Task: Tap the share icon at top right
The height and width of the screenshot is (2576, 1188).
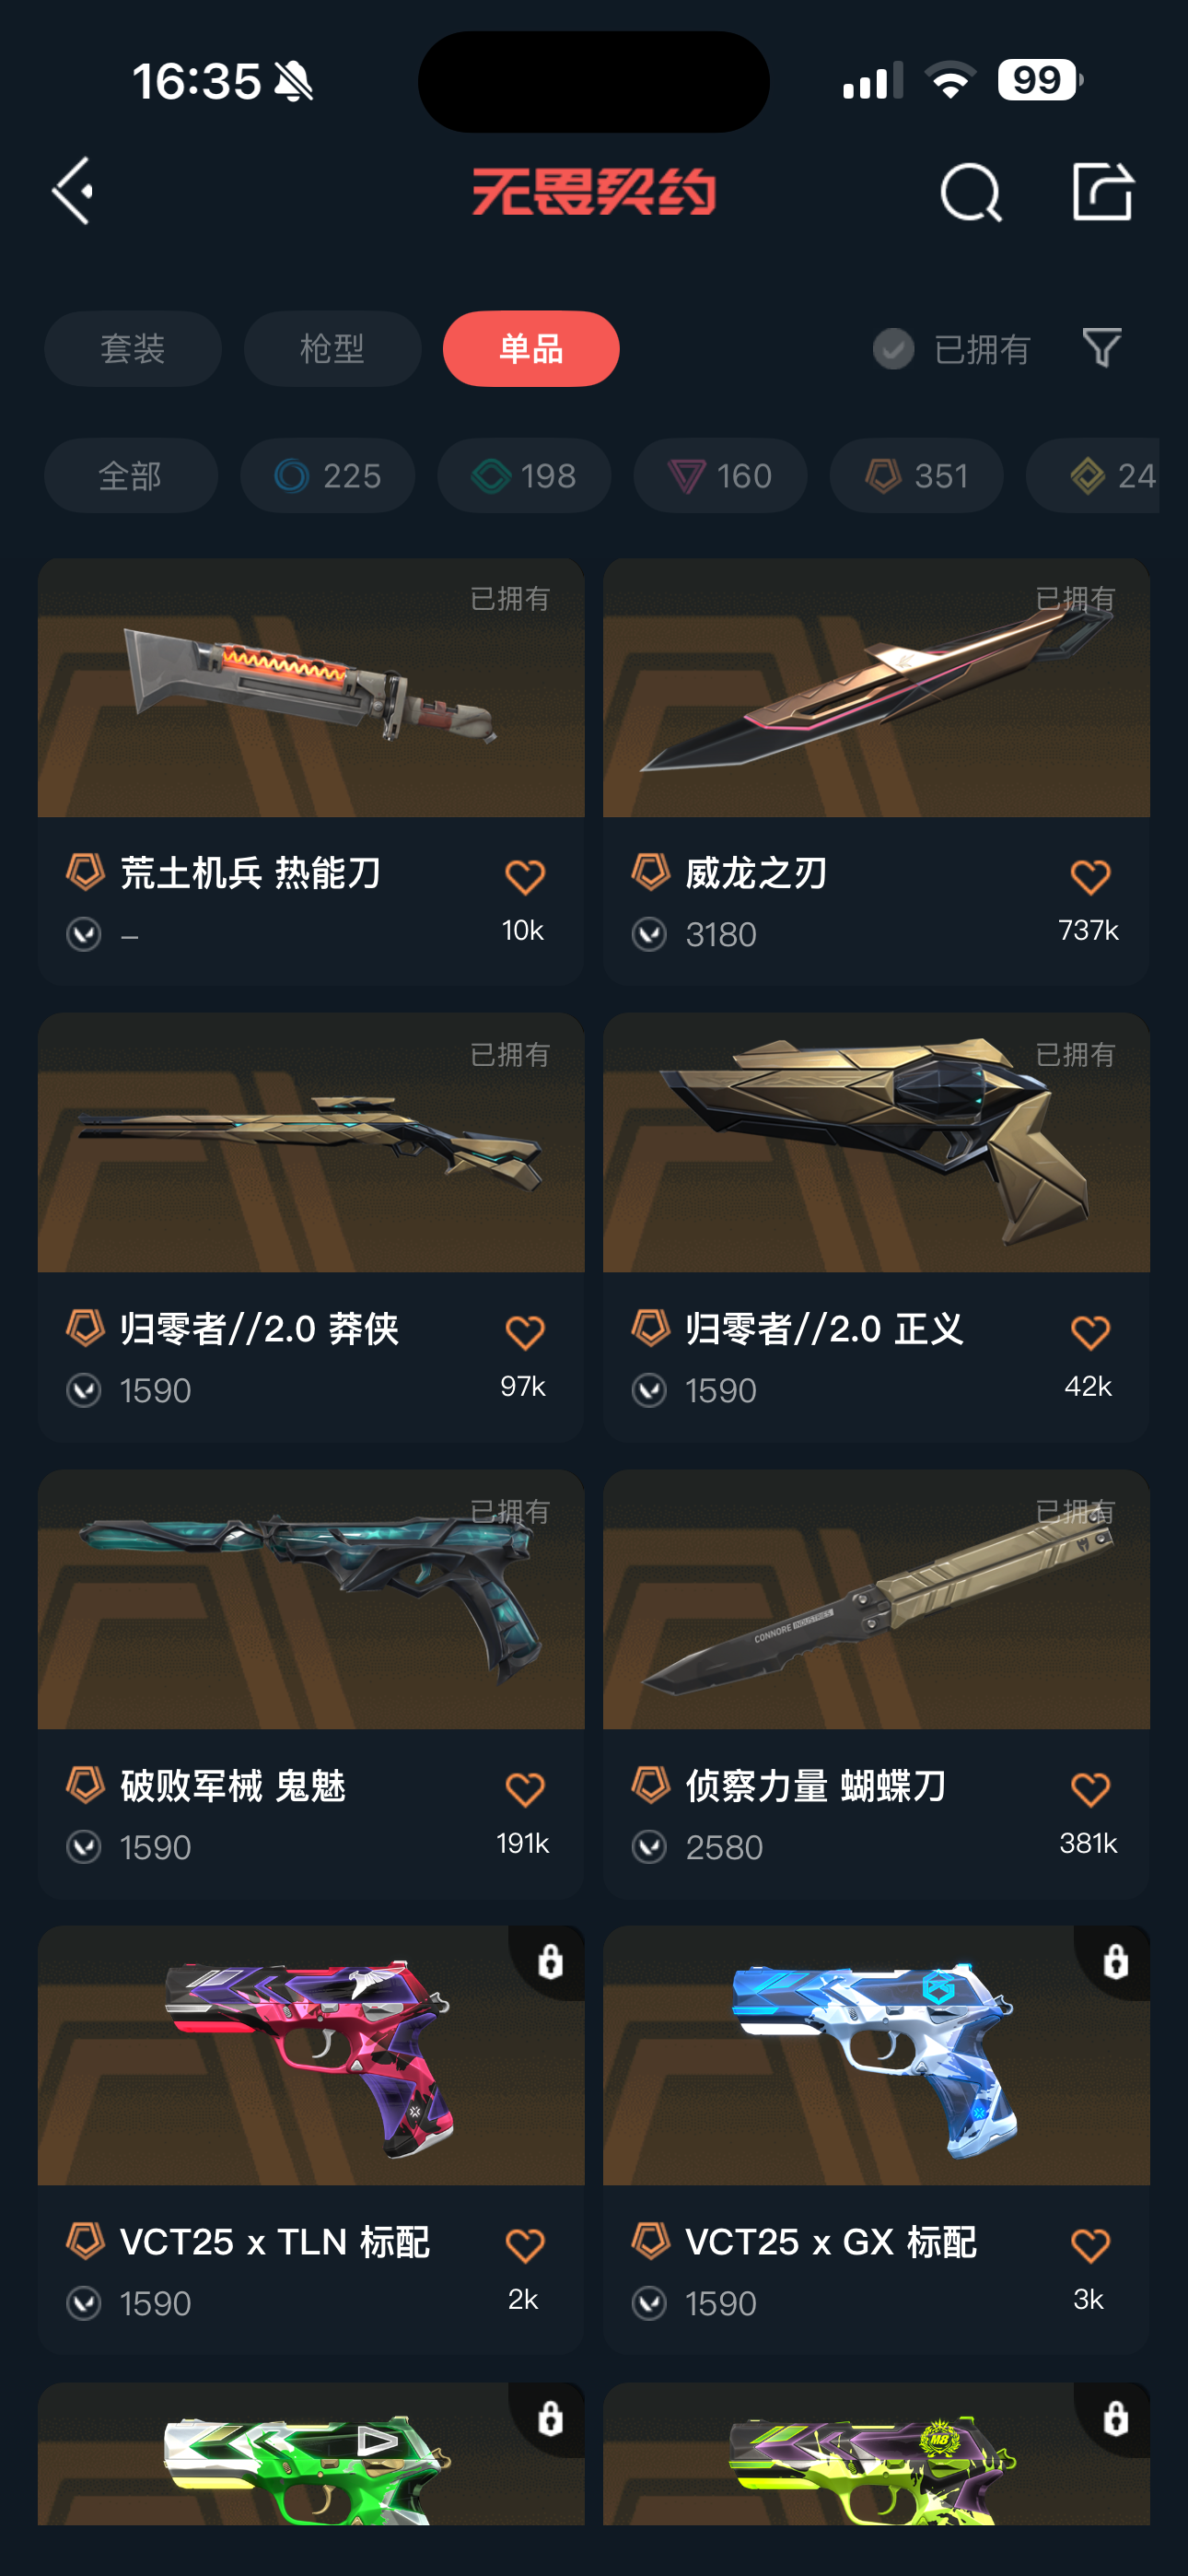Action: [x=1102, y=190]
